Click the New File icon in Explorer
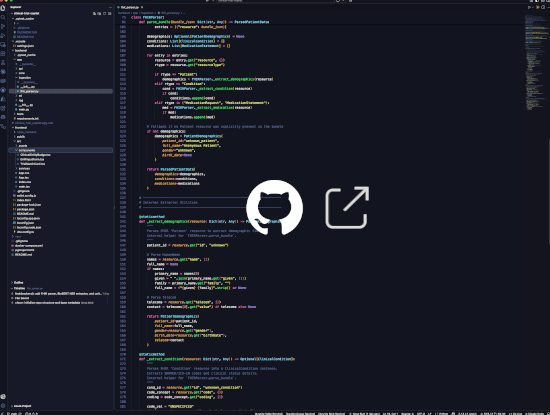The height and width of the screenshot is (415, 550). (94, 13)
